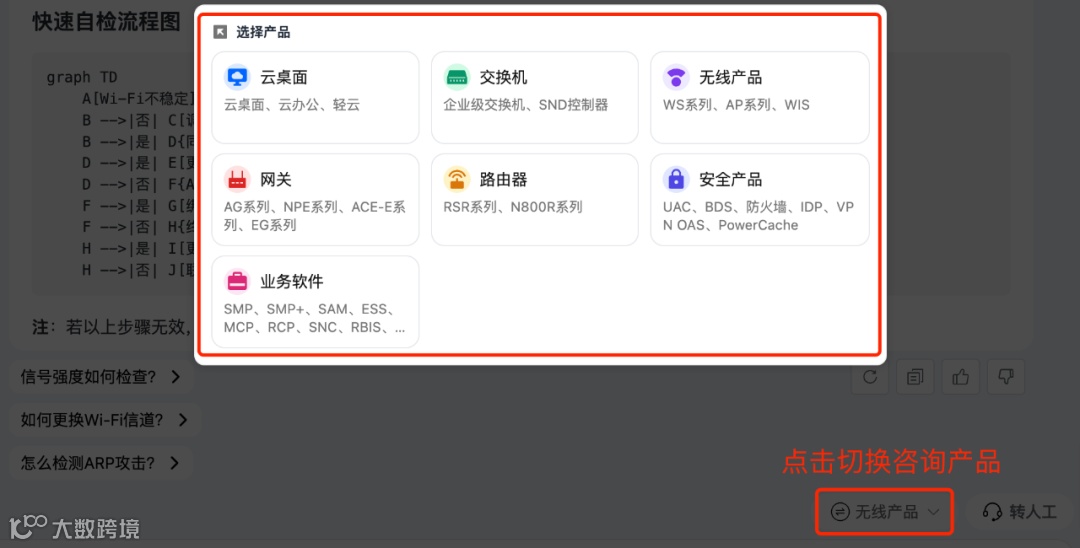Open suggestion 如何更换Wi-Fi信道?
Image resolution: width=1080 pixels, height=548 pixels.
coord(105,419)
